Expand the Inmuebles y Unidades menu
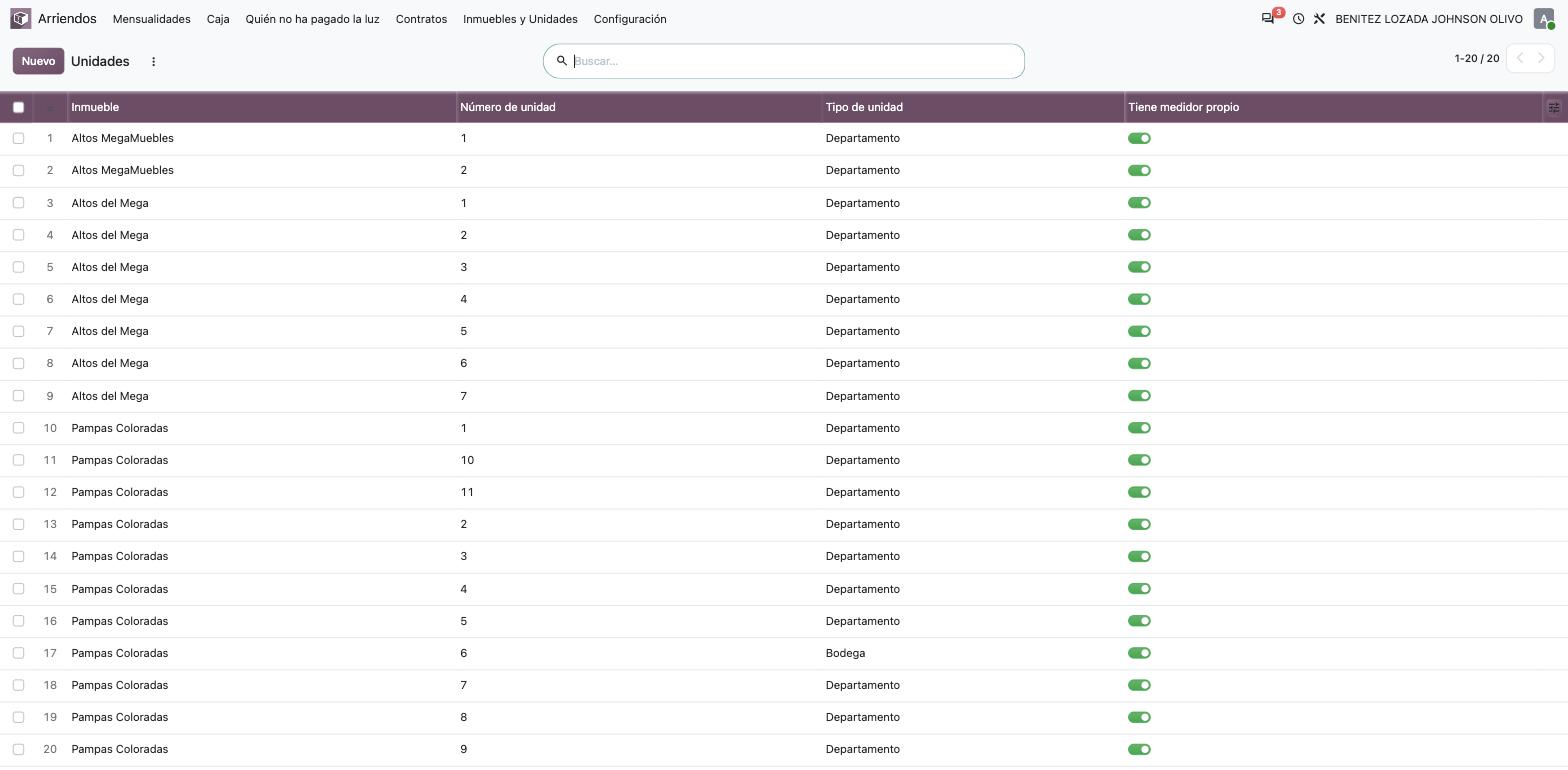This screenshot has width=1568, height=770. [x=520, y=19]
